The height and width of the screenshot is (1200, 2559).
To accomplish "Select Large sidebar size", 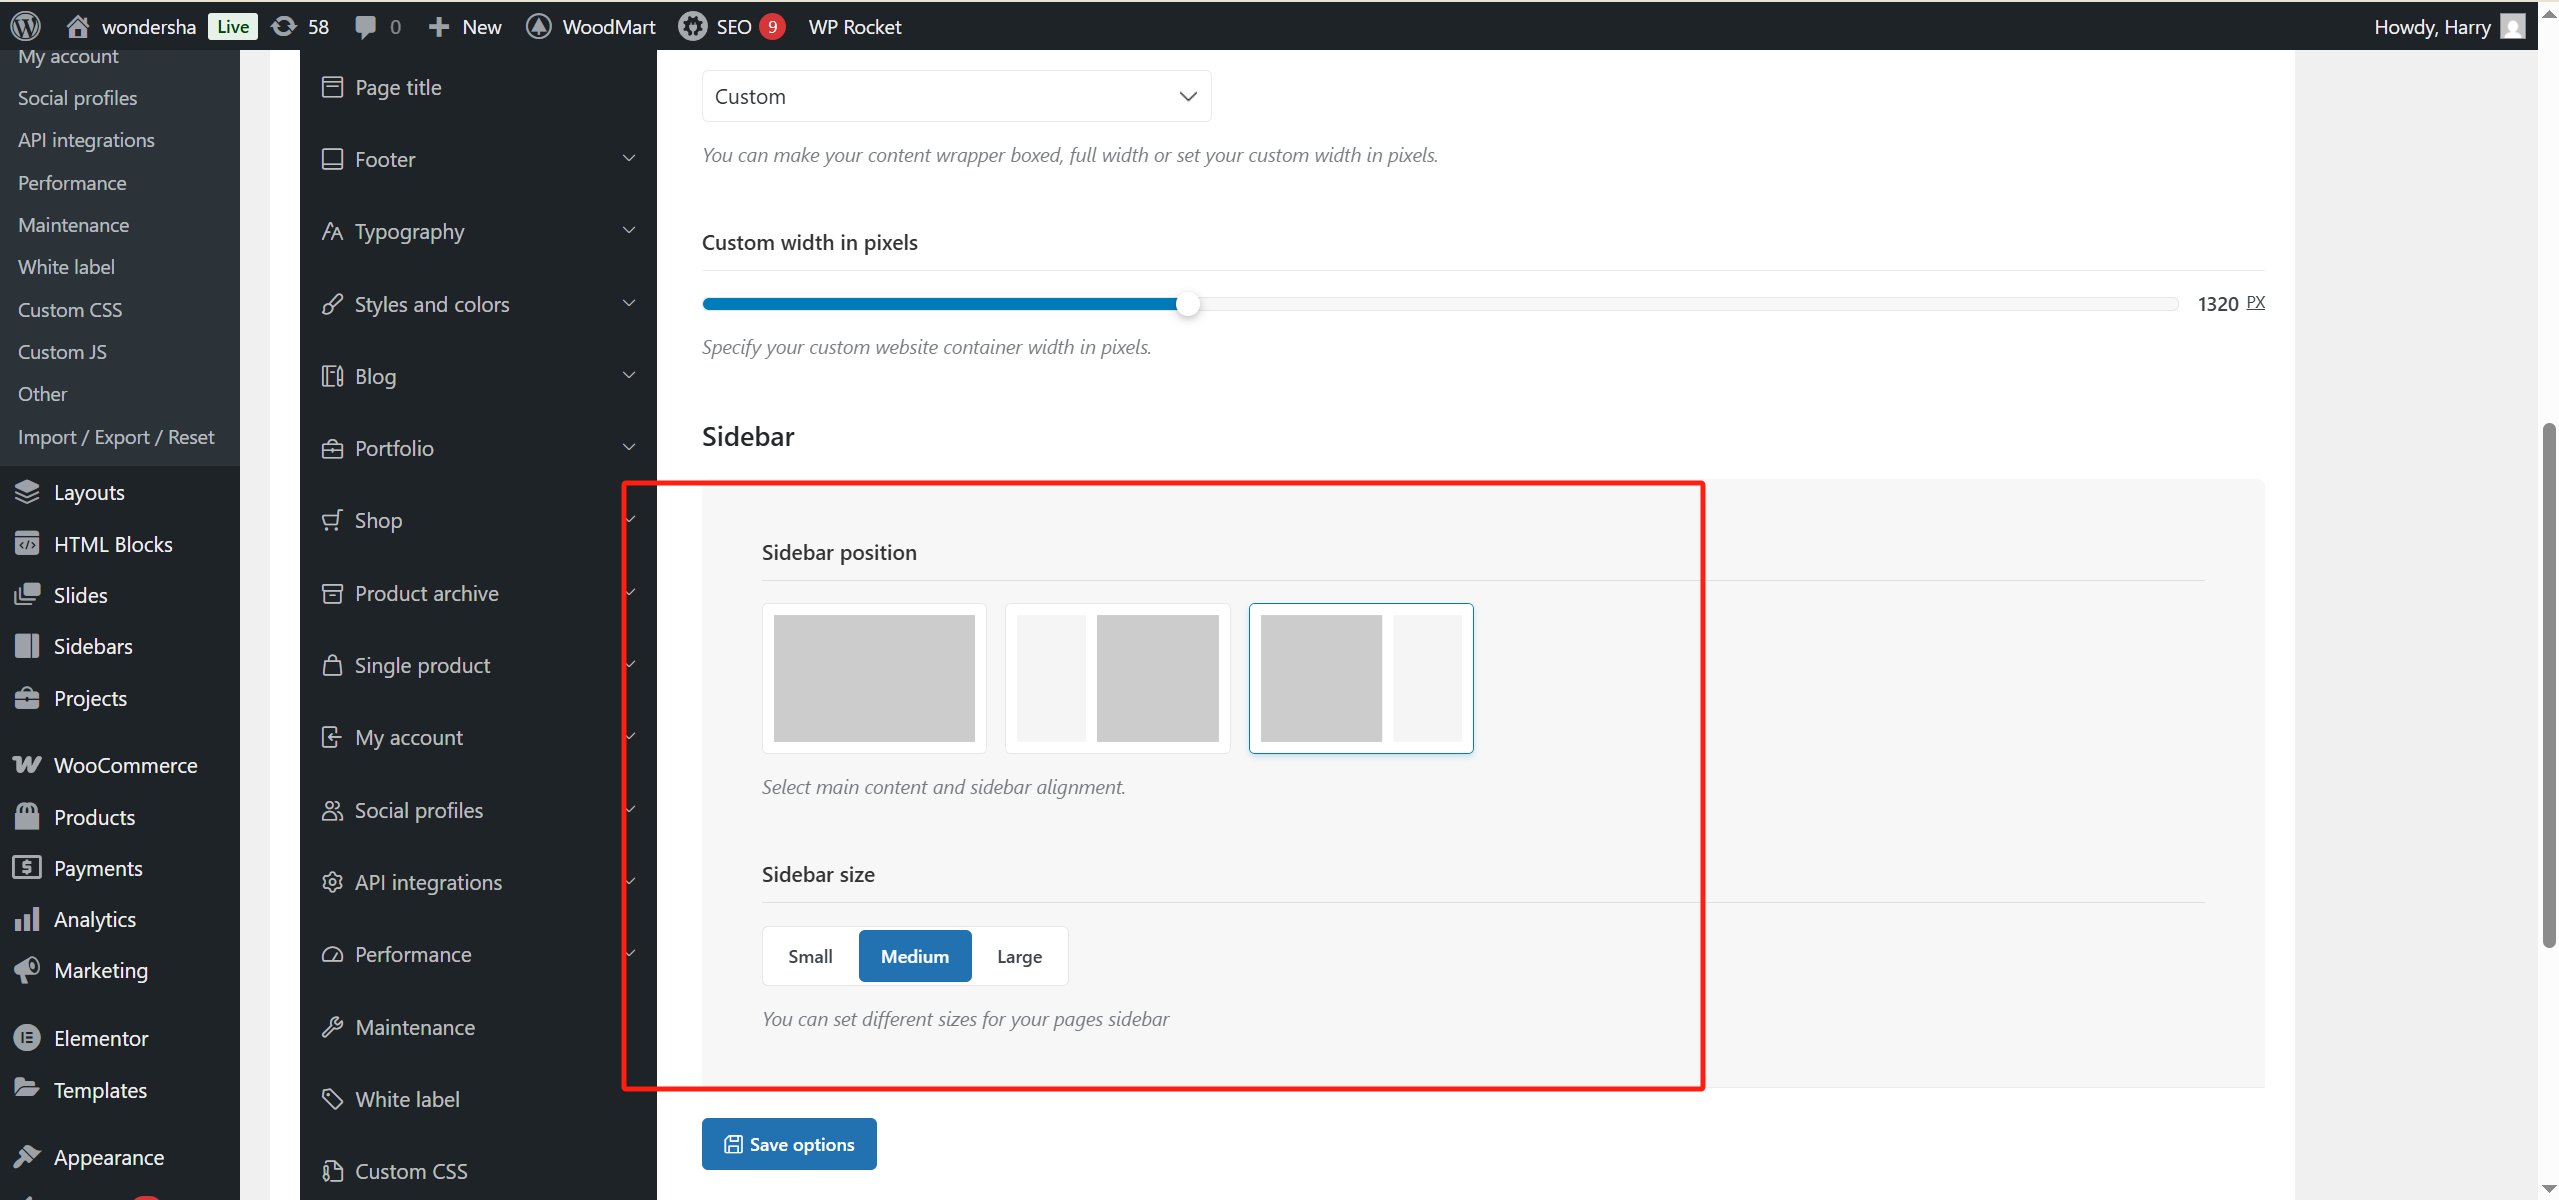I will click(1019, 956).
